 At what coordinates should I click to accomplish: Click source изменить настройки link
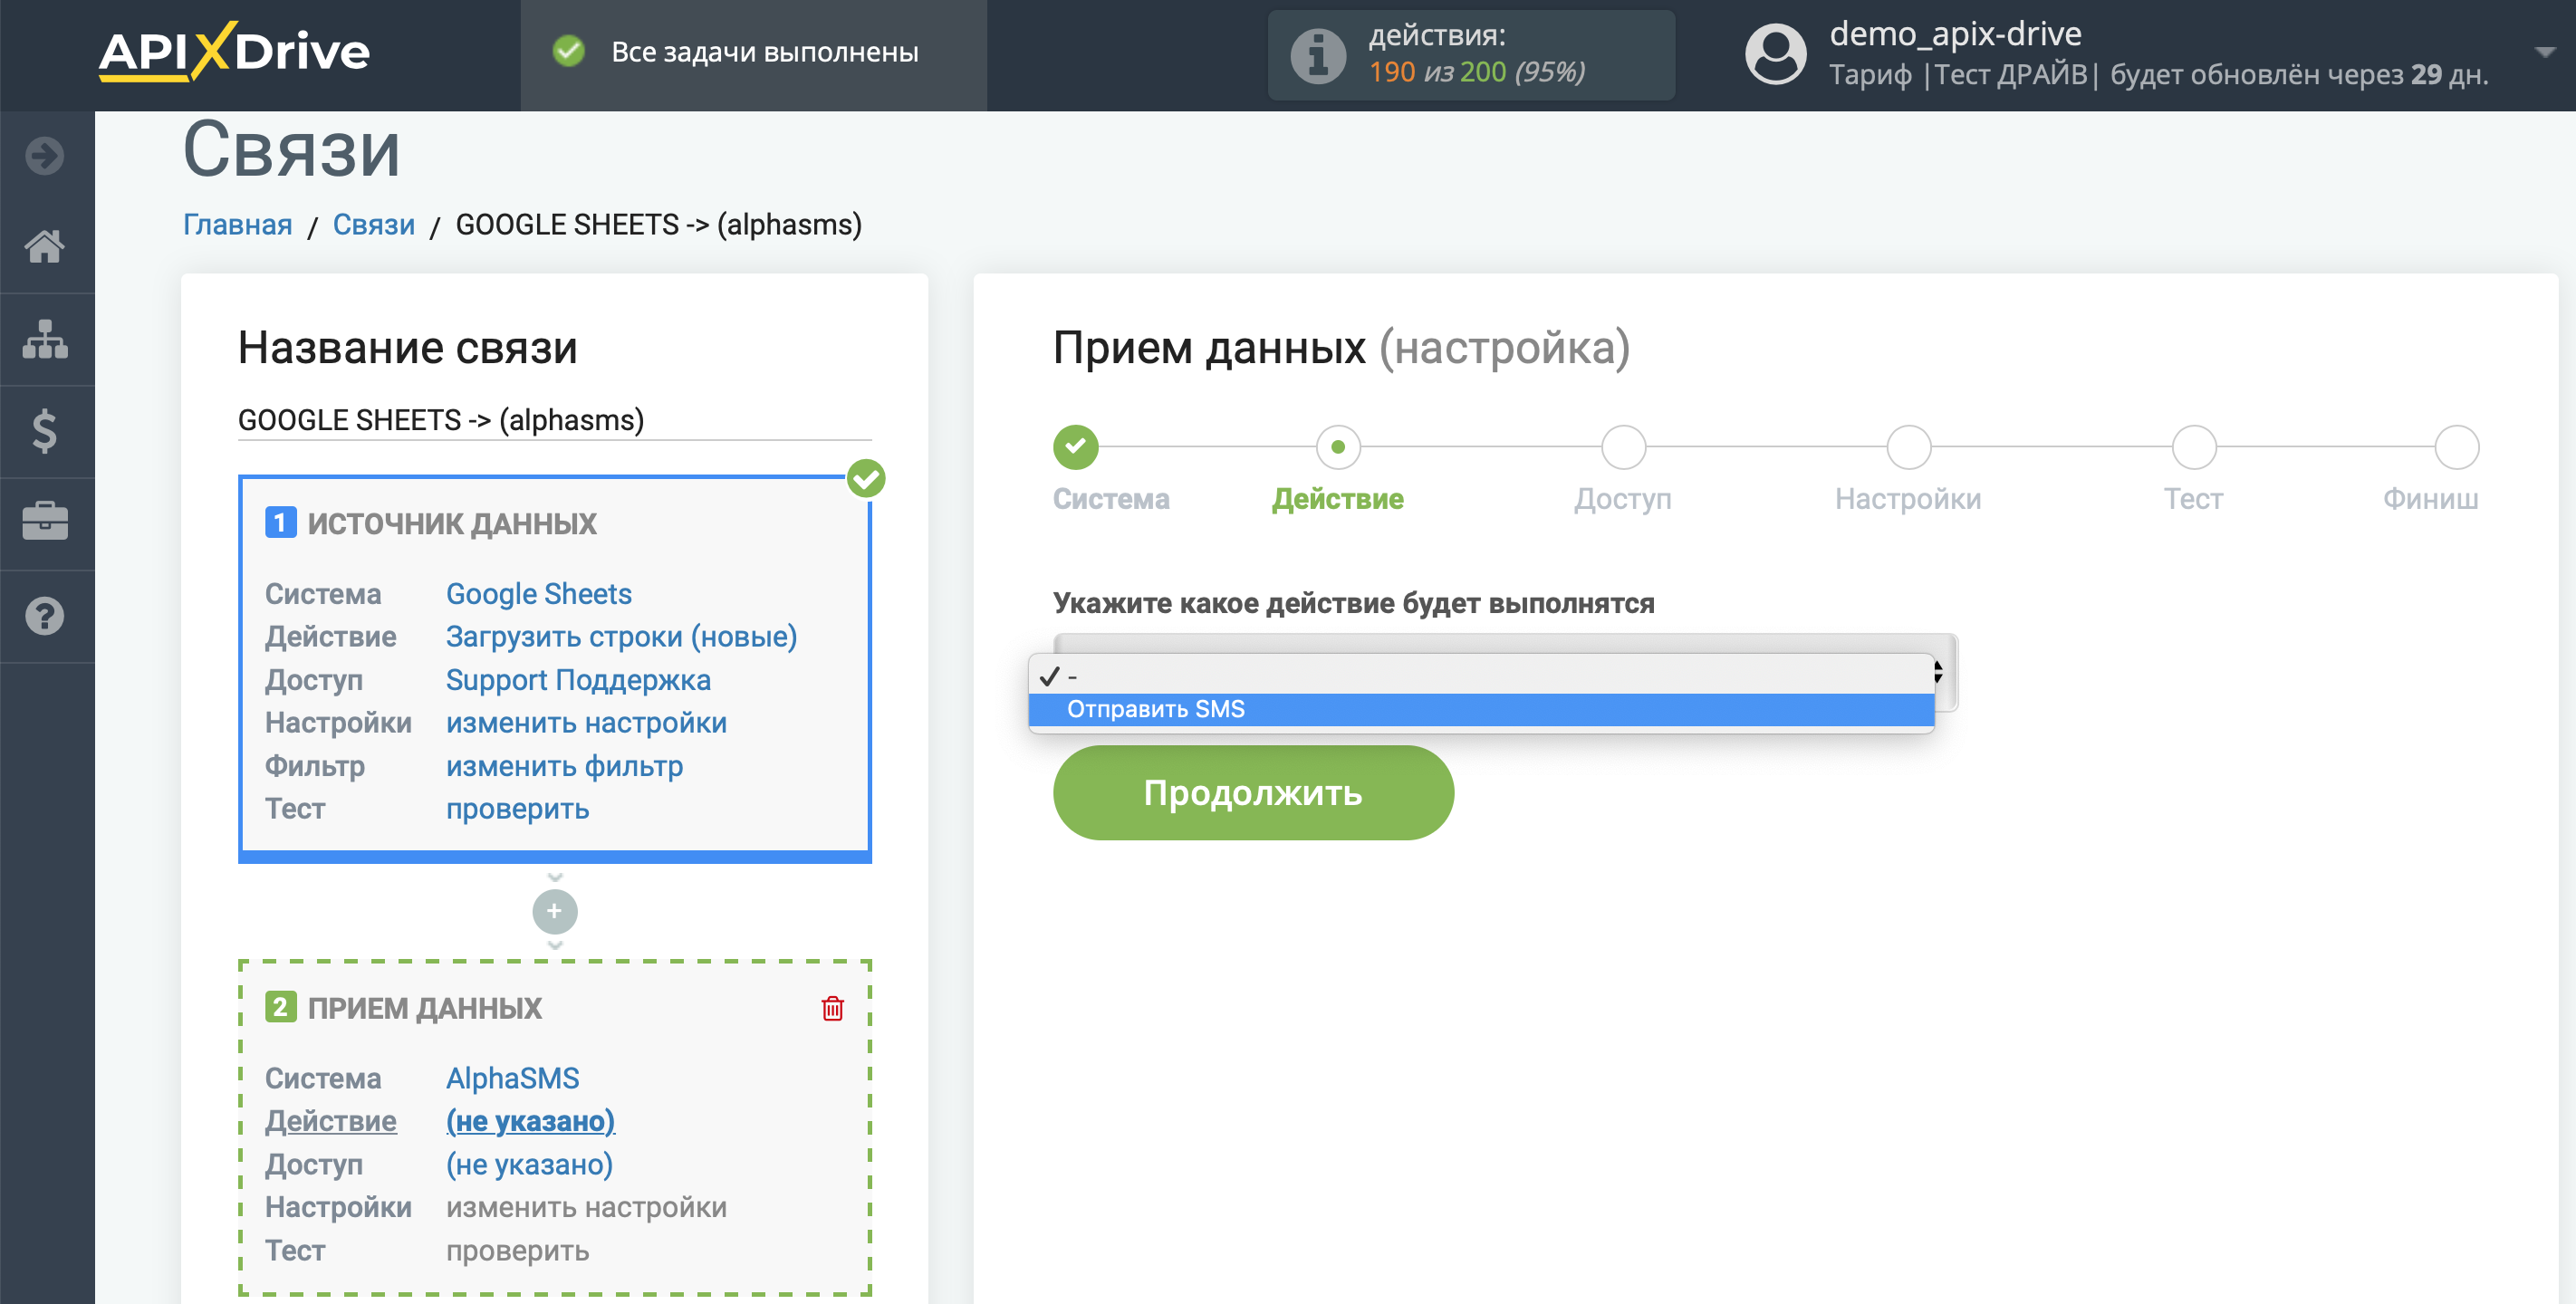(x=586, y=723)
